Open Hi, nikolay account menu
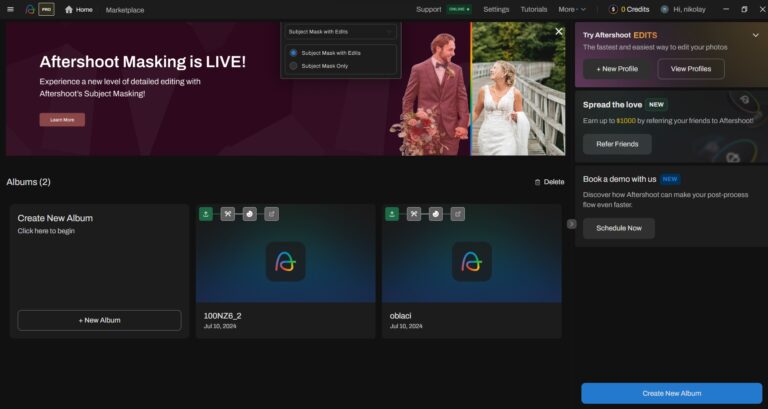Screen dimensions: 768x409 689,9
